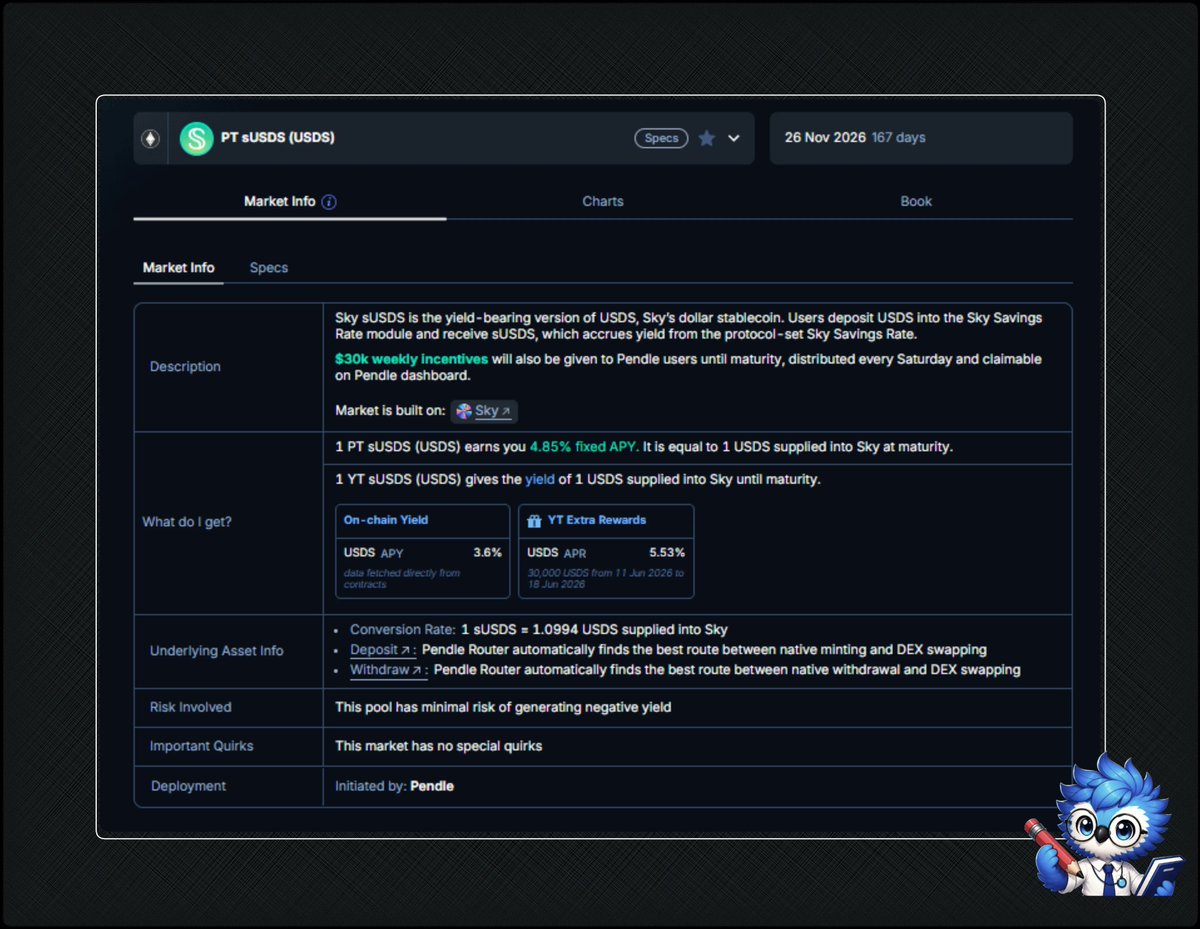The height and width of the screenshot is (929, 1200).
Task: Click the $30k weekly incentives text
Action: pos(412,359)
